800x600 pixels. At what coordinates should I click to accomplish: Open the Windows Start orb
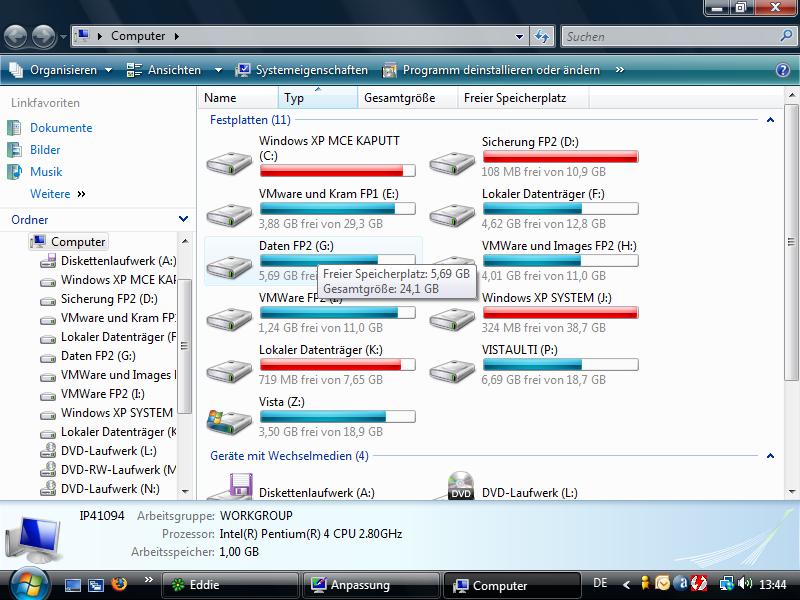point(27,583)
